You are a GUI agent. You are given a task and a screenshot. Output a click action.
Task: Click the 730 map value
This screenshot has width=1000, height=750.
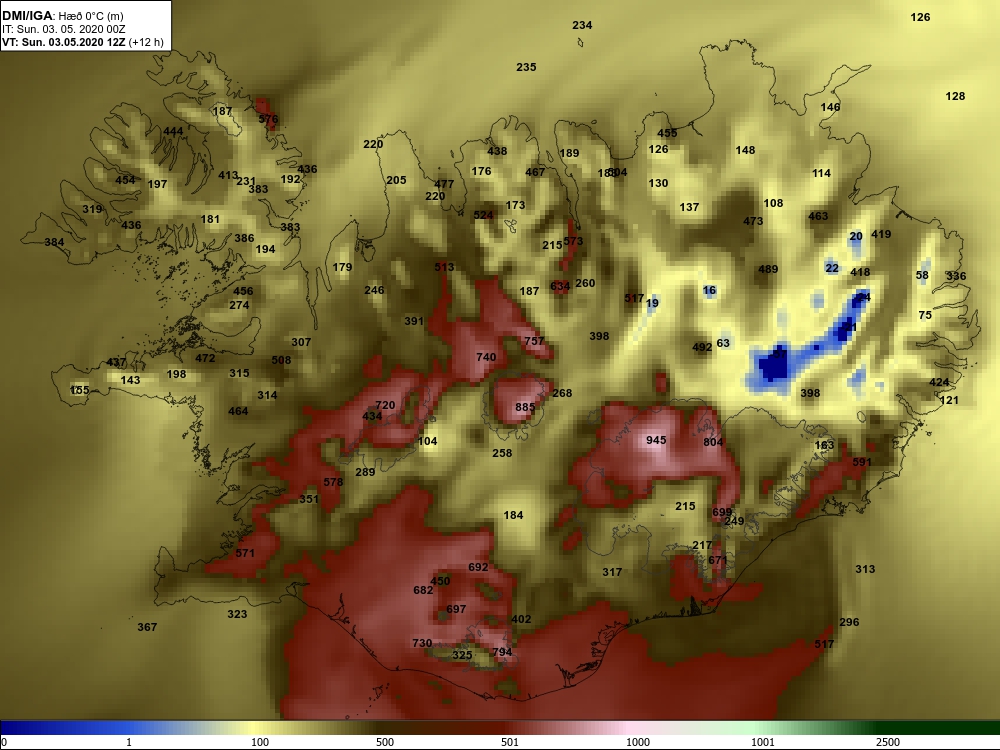coord(422,643)
